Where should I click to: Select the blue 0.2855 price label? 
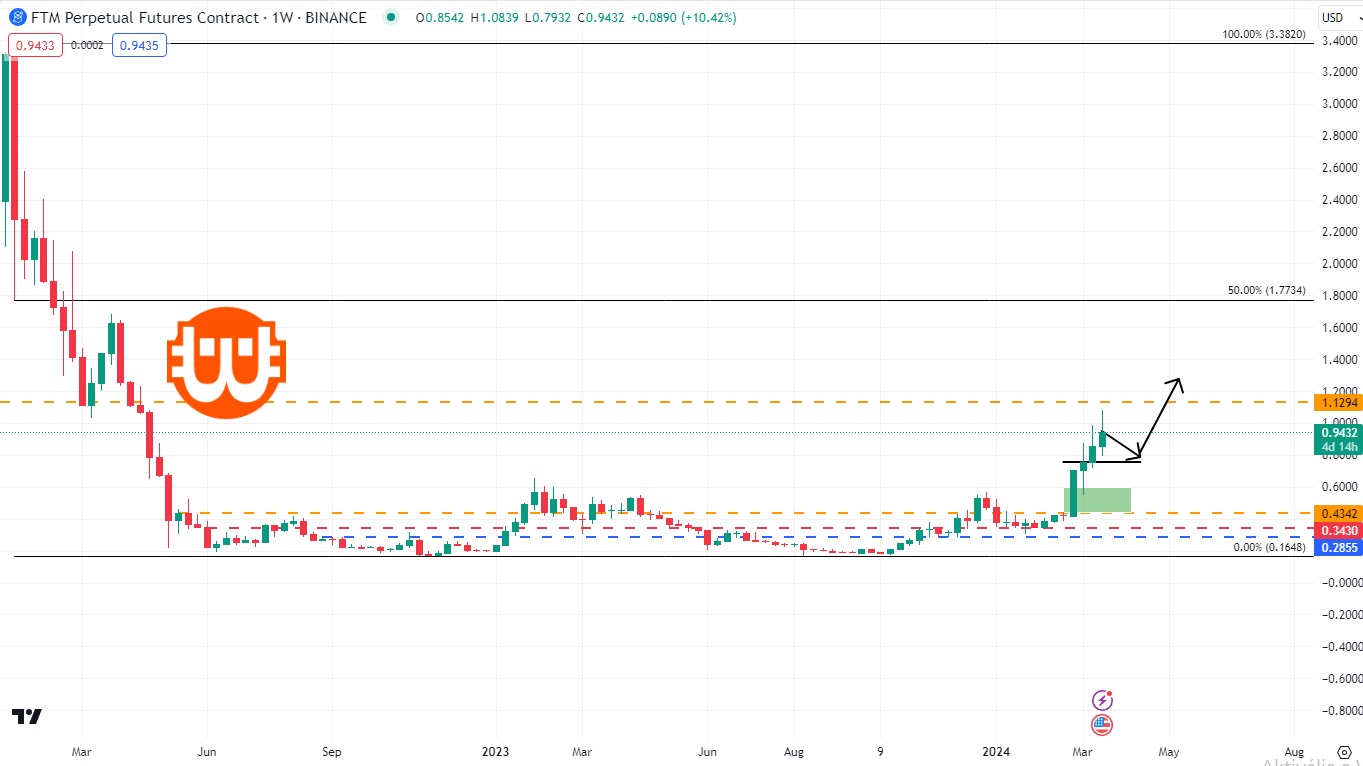(1338, 548)
